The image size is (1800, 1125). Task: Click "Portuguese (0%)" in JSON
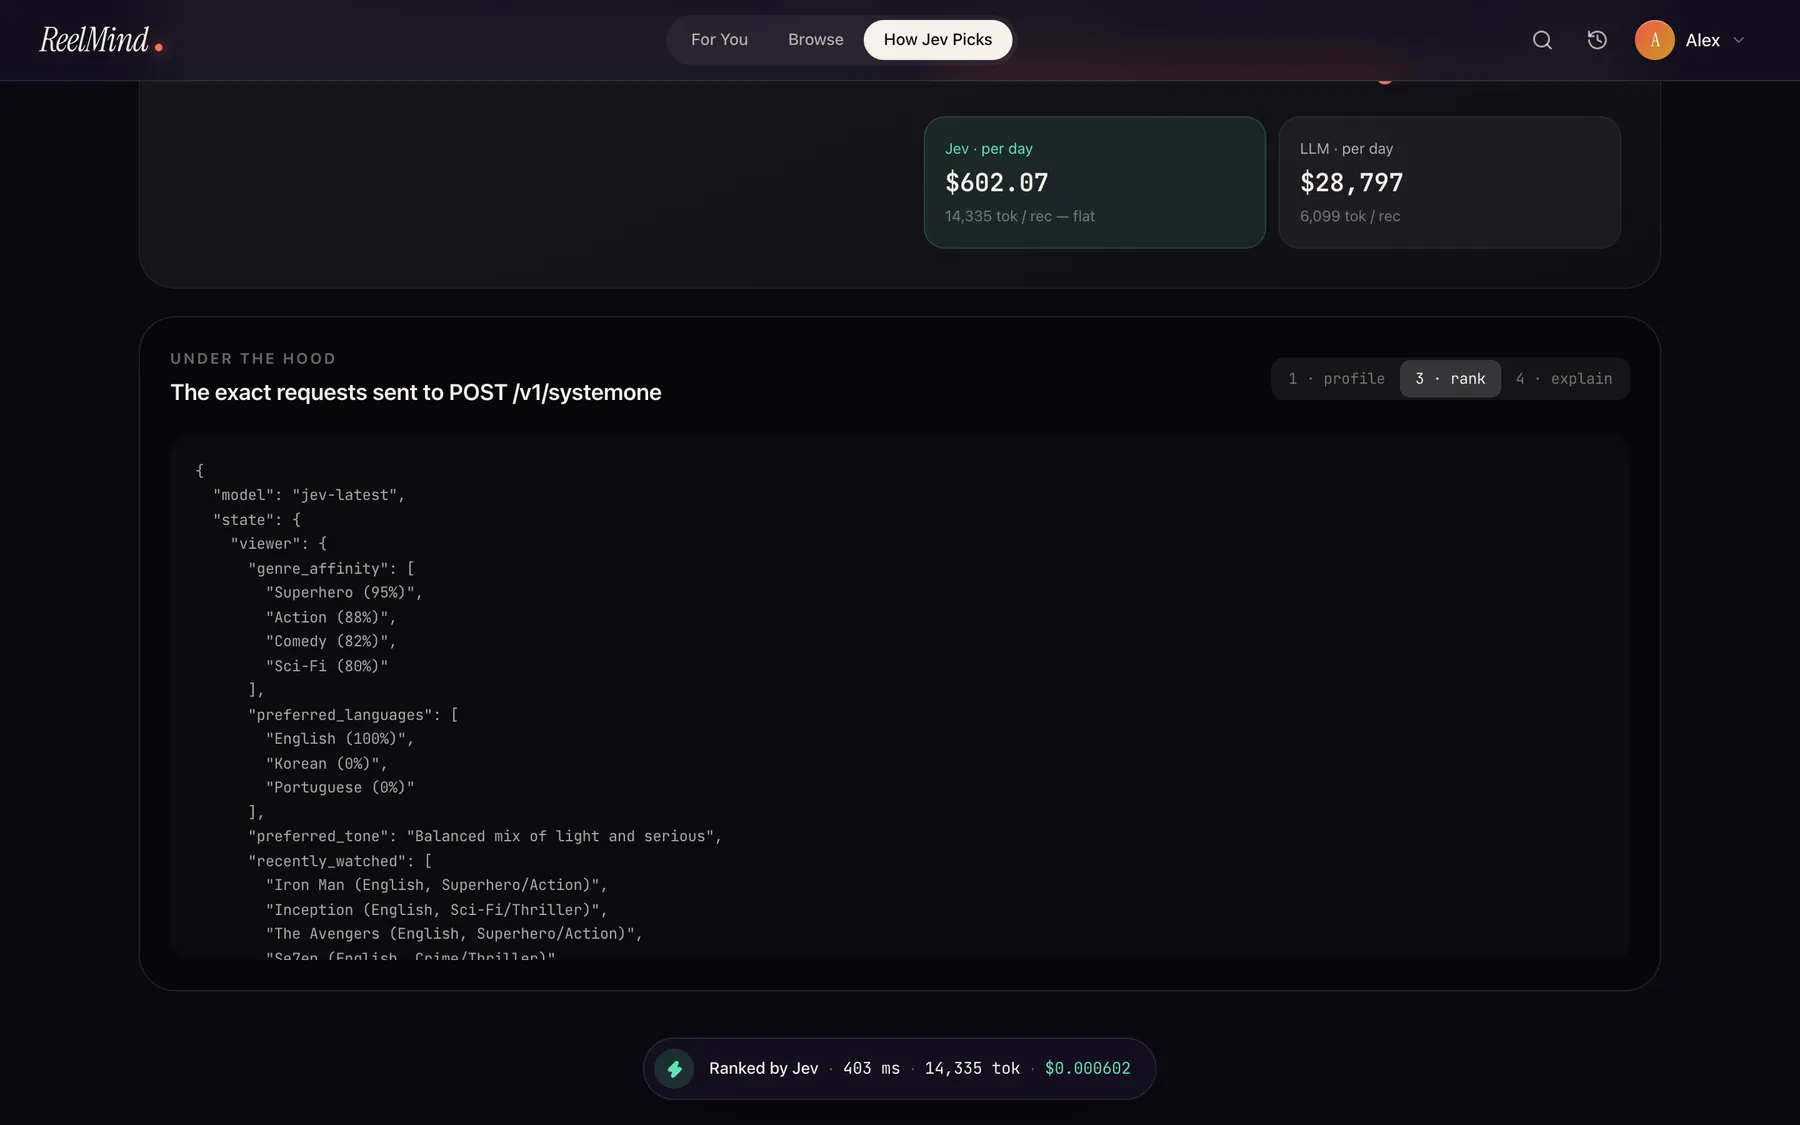click(x=340, y=788)
